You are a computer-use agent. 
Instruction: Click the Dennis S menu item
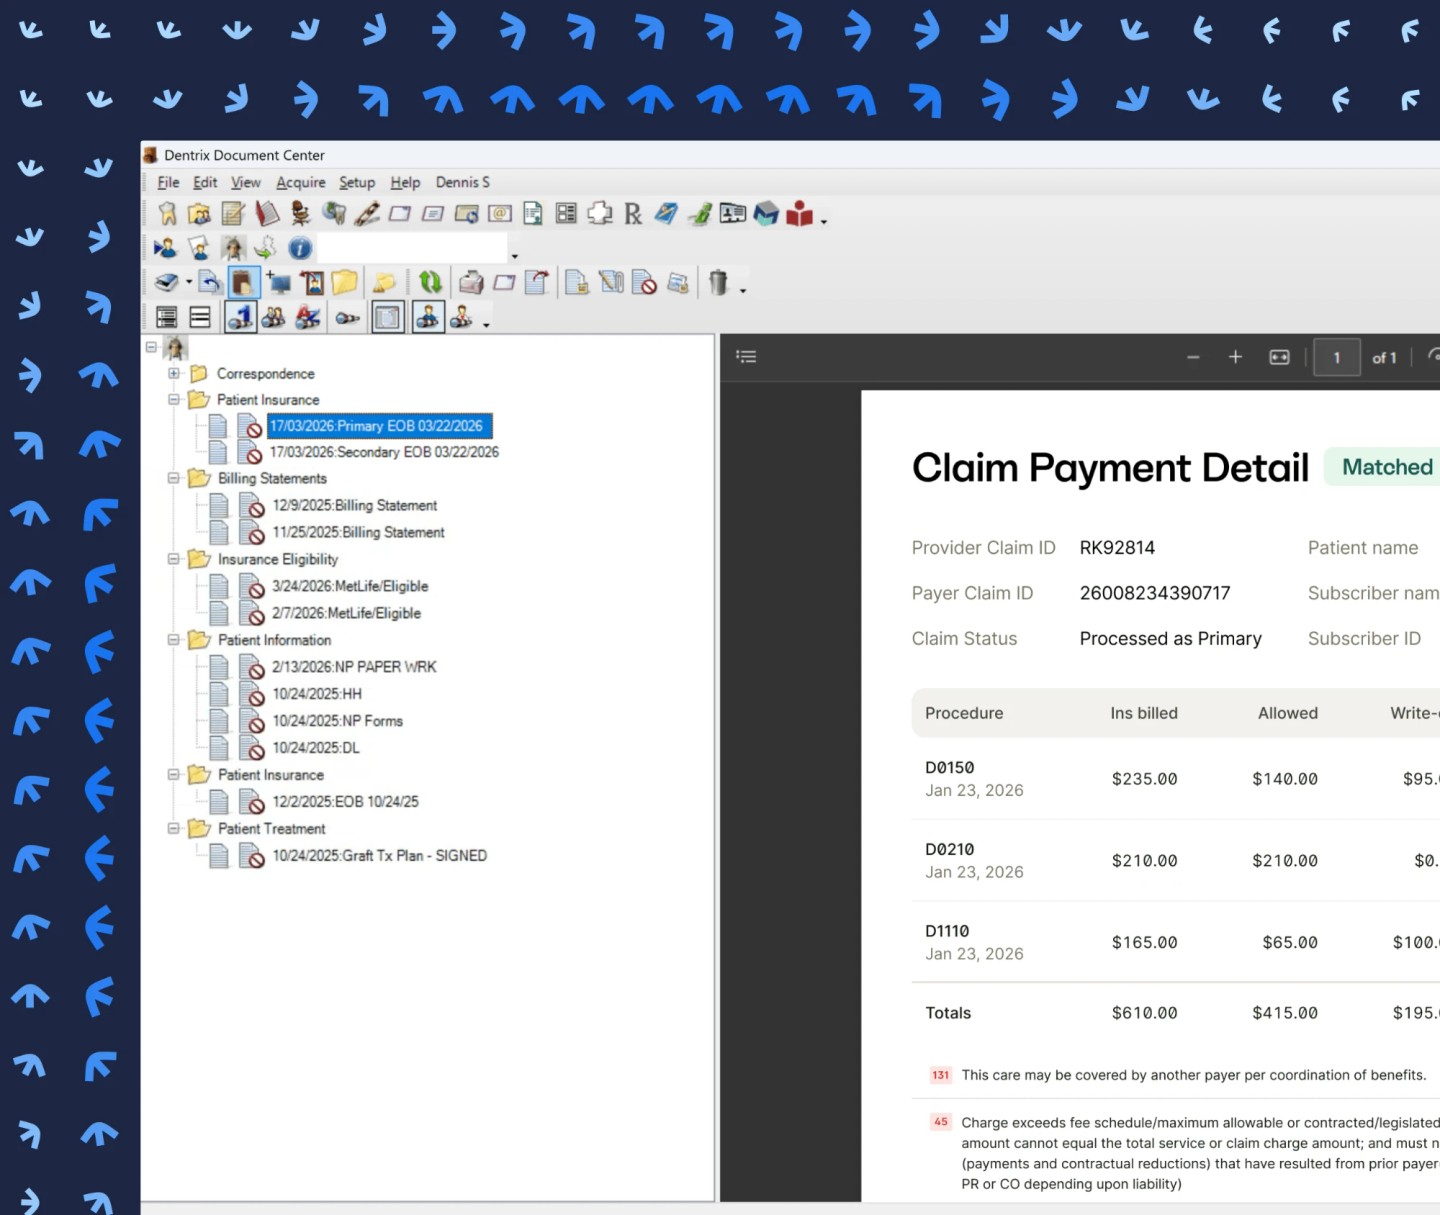pyautogui.click(x=462, y=182)
